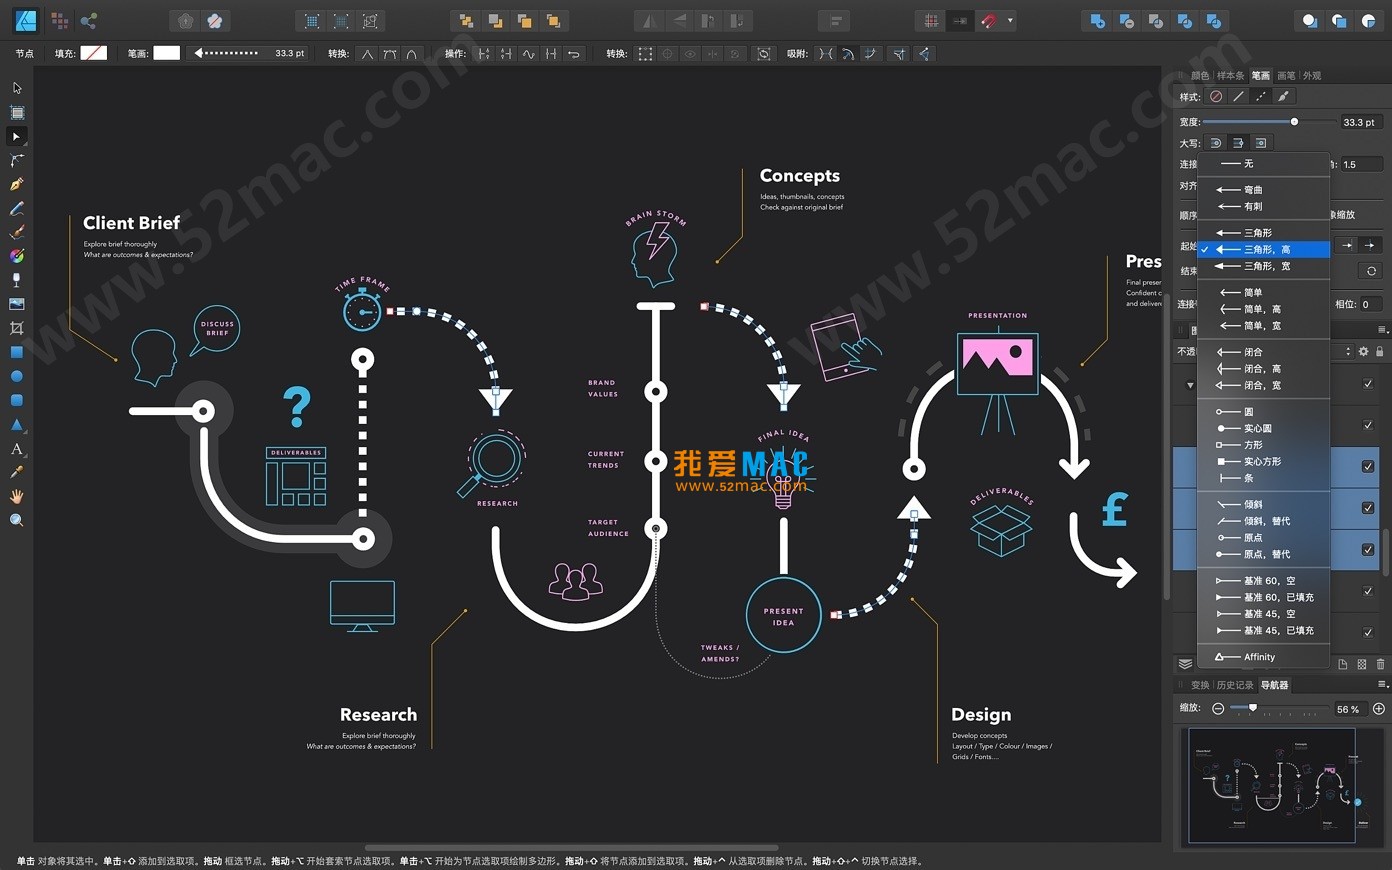Select the Ellipse shape tool
This screenshot has width=1392, height=870.
pos(17,376)
